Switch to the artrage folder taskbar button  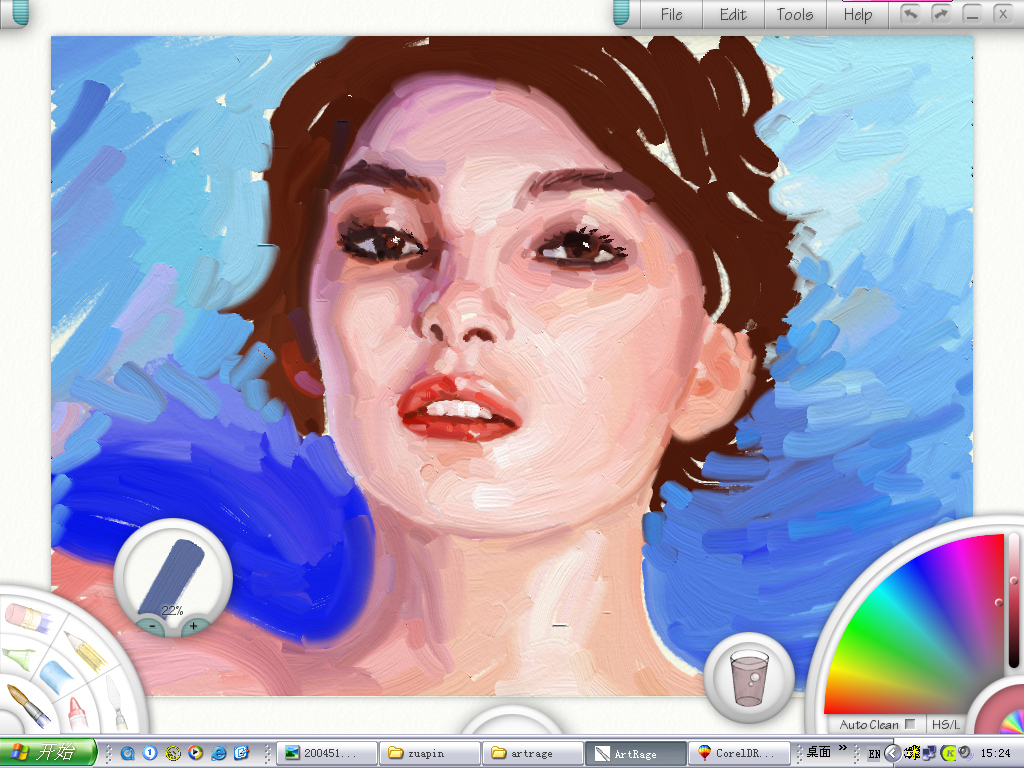coord(533,753)
